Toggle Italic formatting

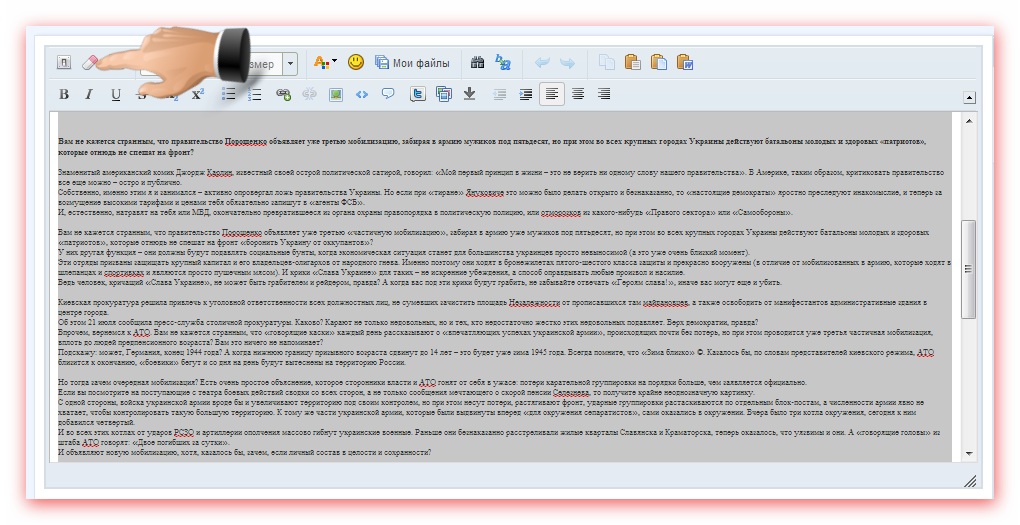tap(89, 94)
